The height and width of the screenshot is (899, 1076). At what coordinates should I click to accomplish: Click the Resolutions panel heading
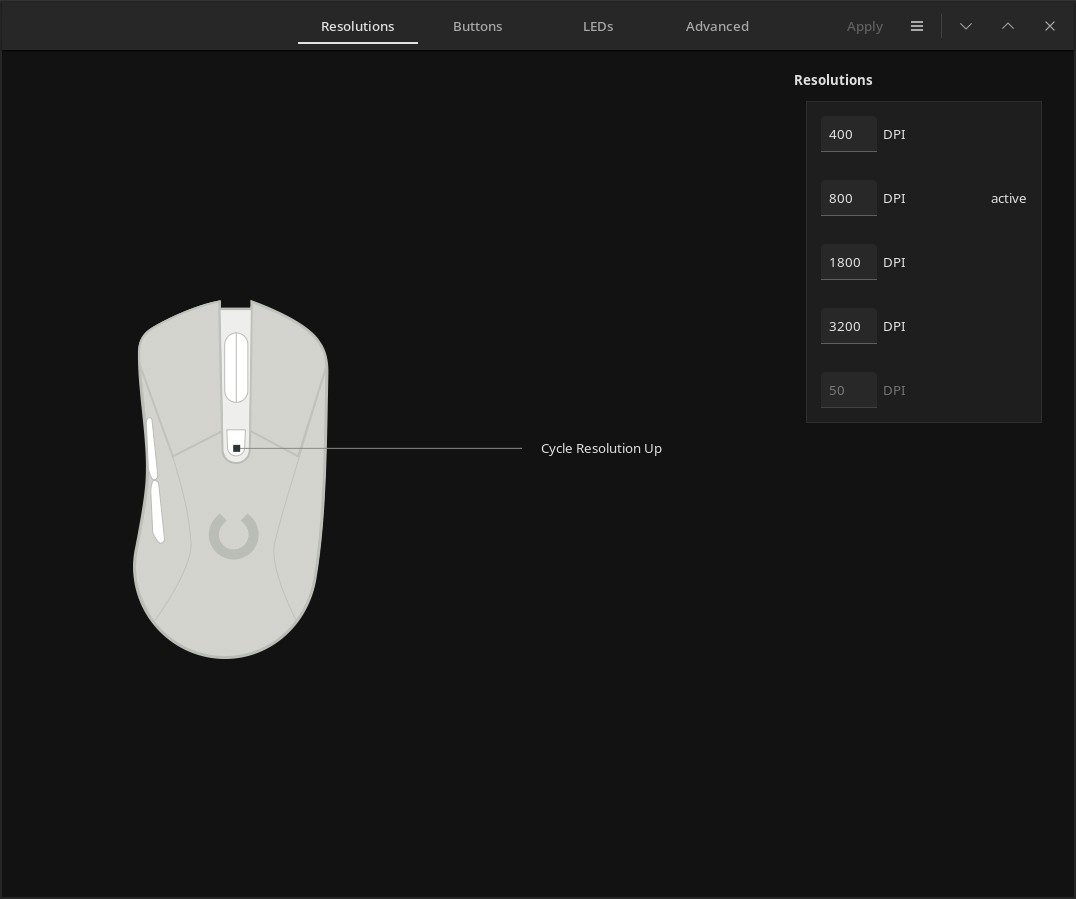pyautogui.click(x=833, y=80)
